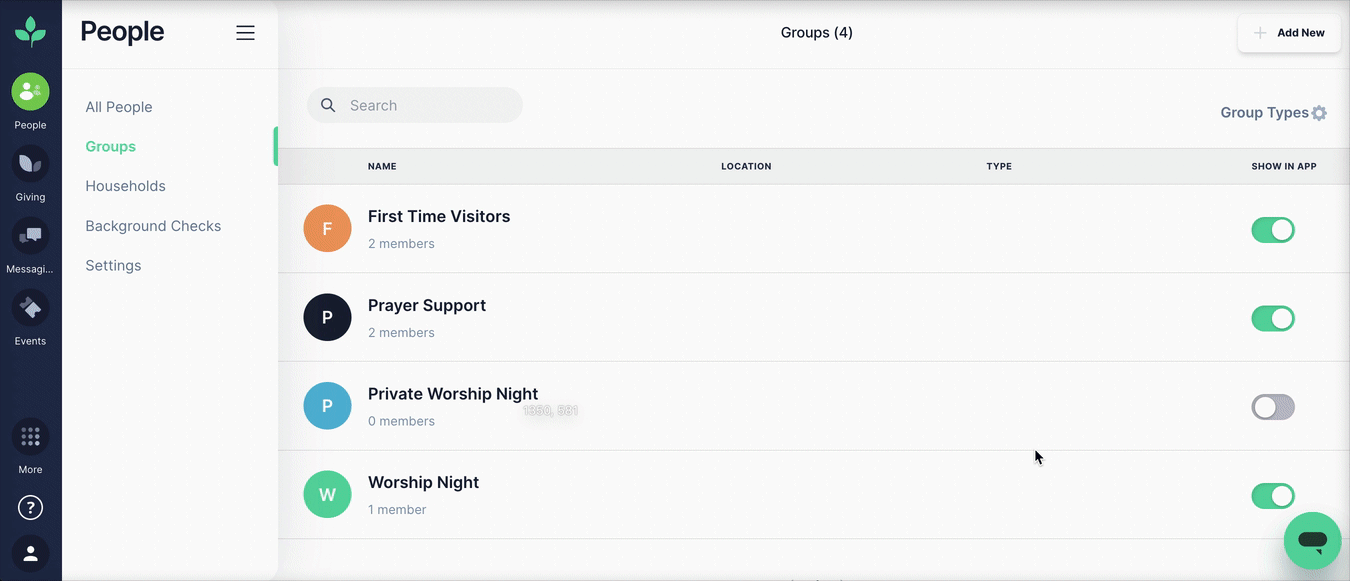The image size is (1350, 581).
Task: Open the chat support bubble
Action: (x=1312, y=541)
